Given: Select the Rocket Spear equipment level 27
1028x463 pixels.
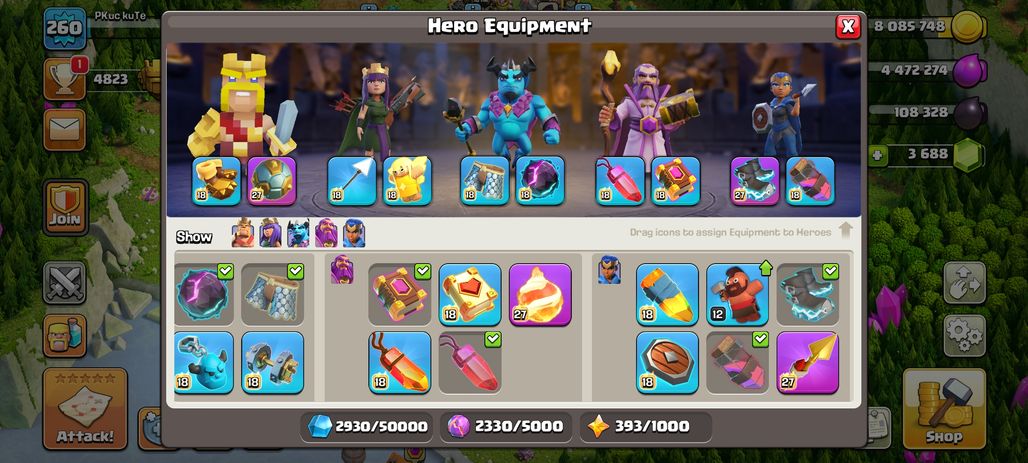Looking at the screenshot, I should 808,363.
